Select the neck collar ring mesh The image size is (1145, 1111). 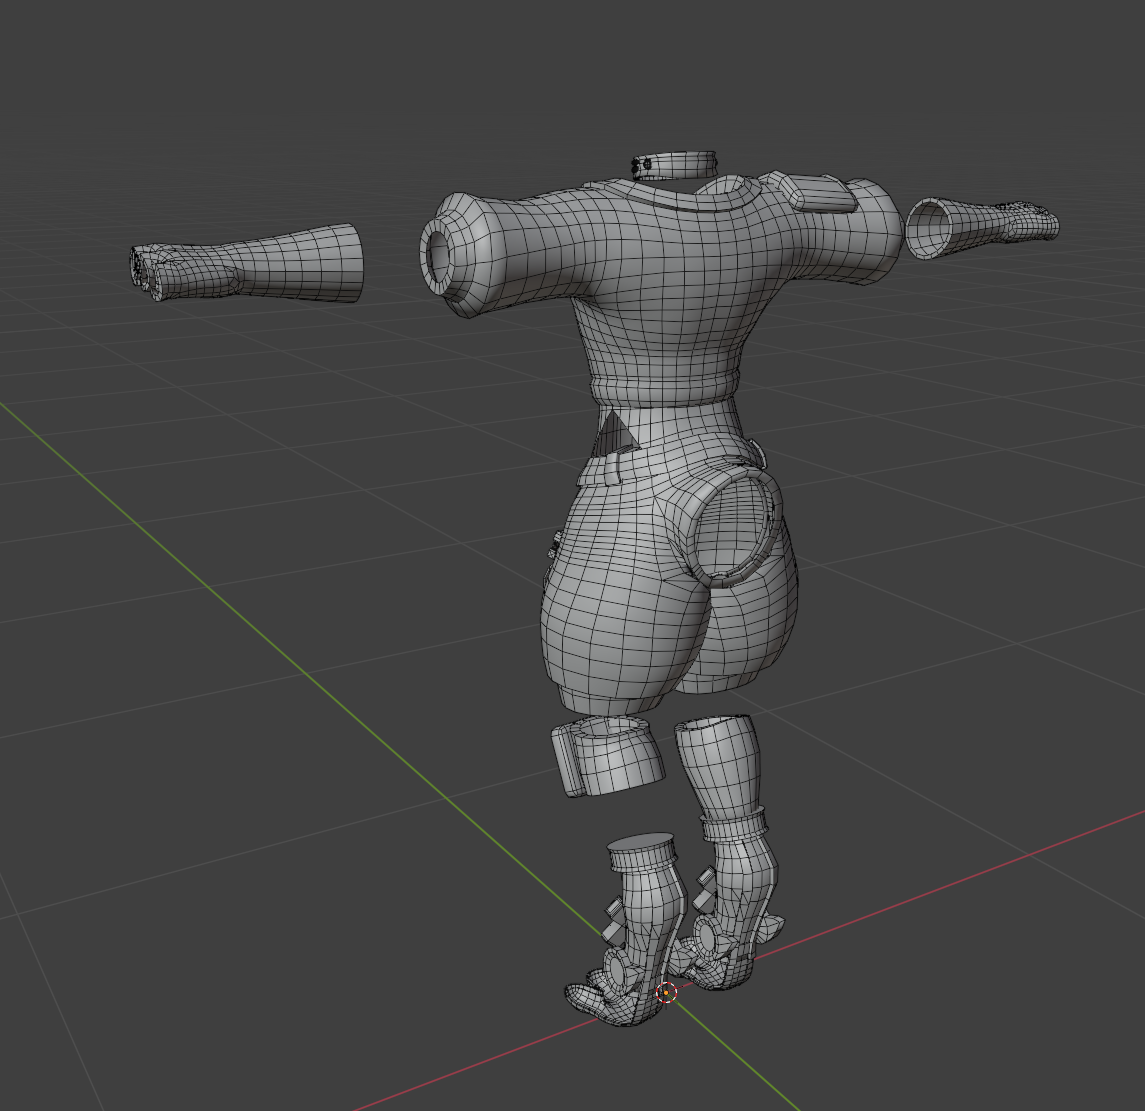click(x=678, y=164)
